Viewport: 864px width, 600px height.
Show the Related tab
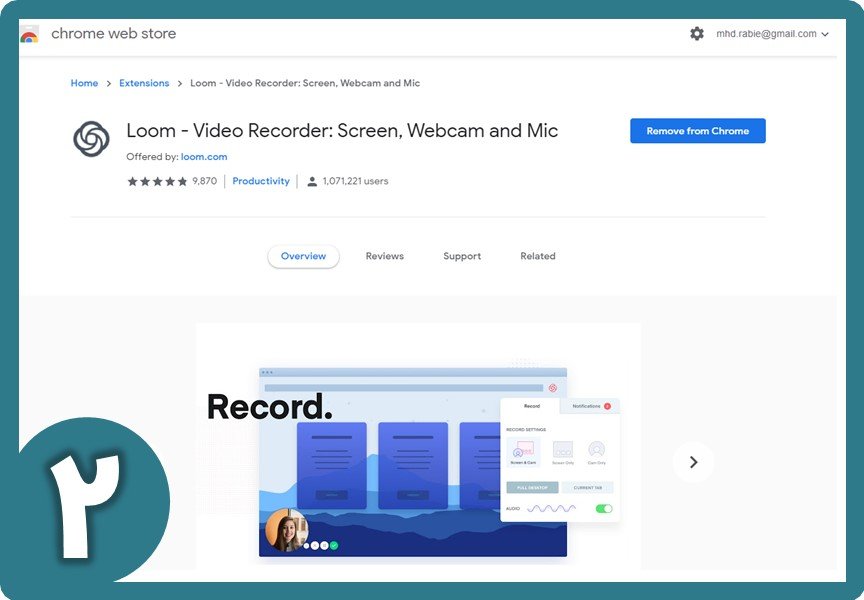538,256
